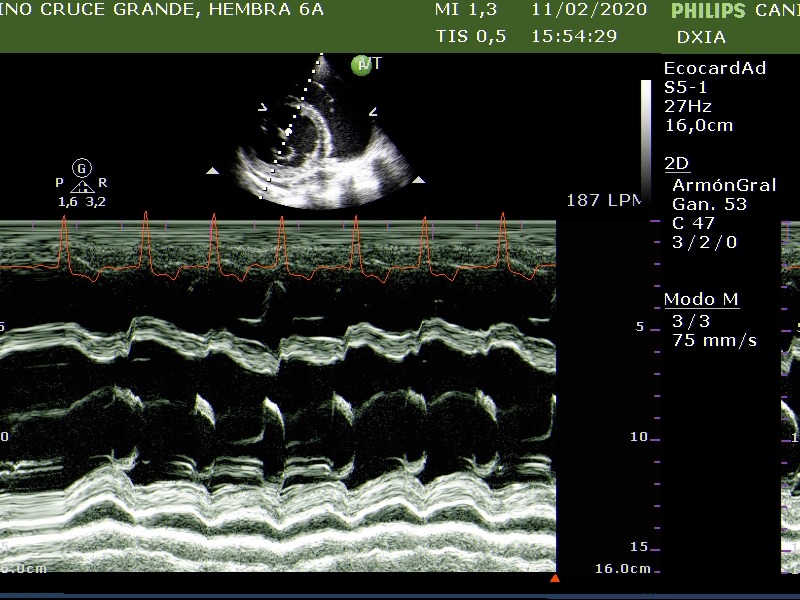Image resolution: width=800 pixels, height=600 pixels.
Task: Click the EcocardAd preset label
Action: pyautogui.click(x=715, y=68)
